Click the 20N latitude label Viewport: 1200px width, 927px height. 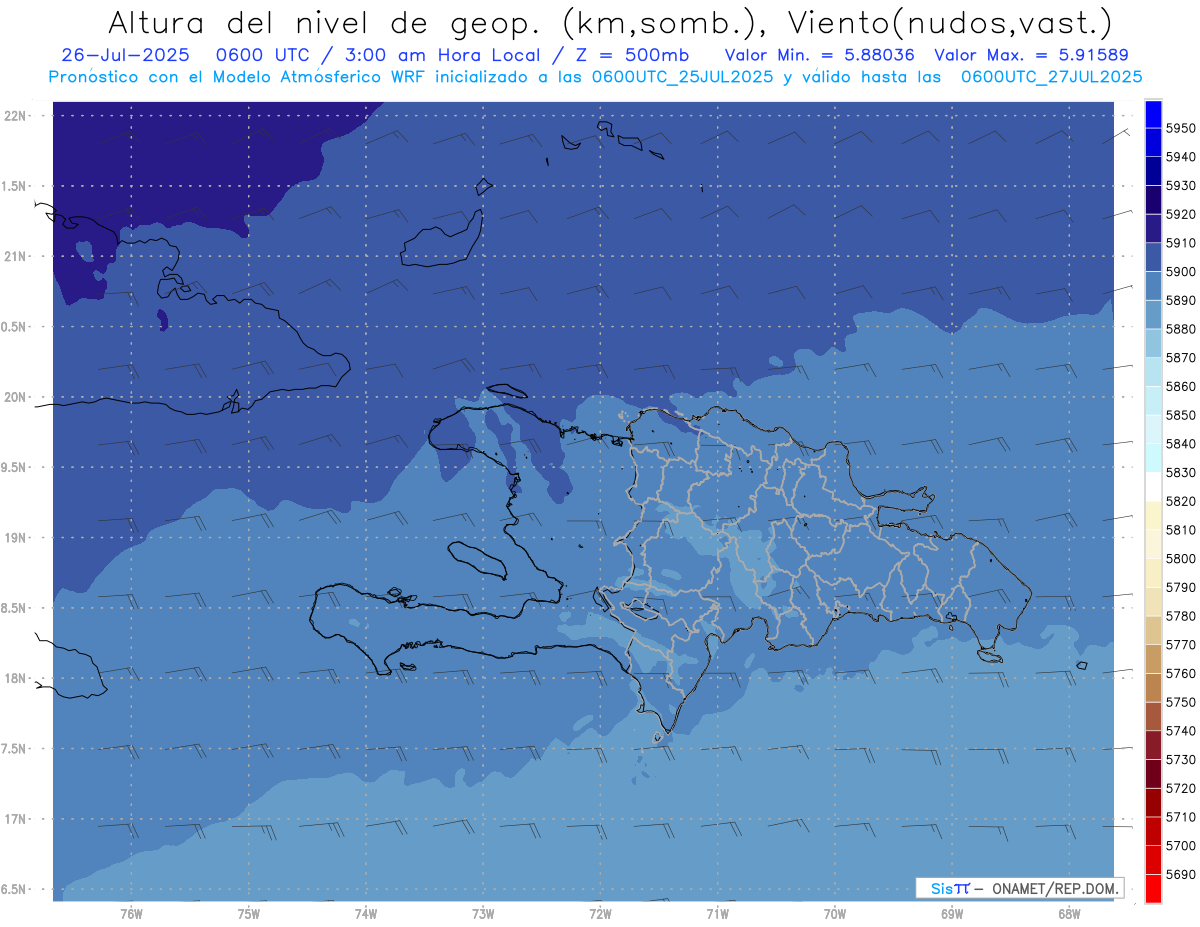pyautogui.click(x=16, y=397)
